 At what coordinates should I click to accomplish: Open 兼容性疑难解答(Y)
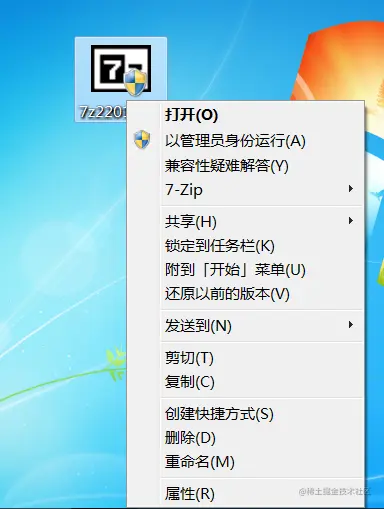pos(245,166)
